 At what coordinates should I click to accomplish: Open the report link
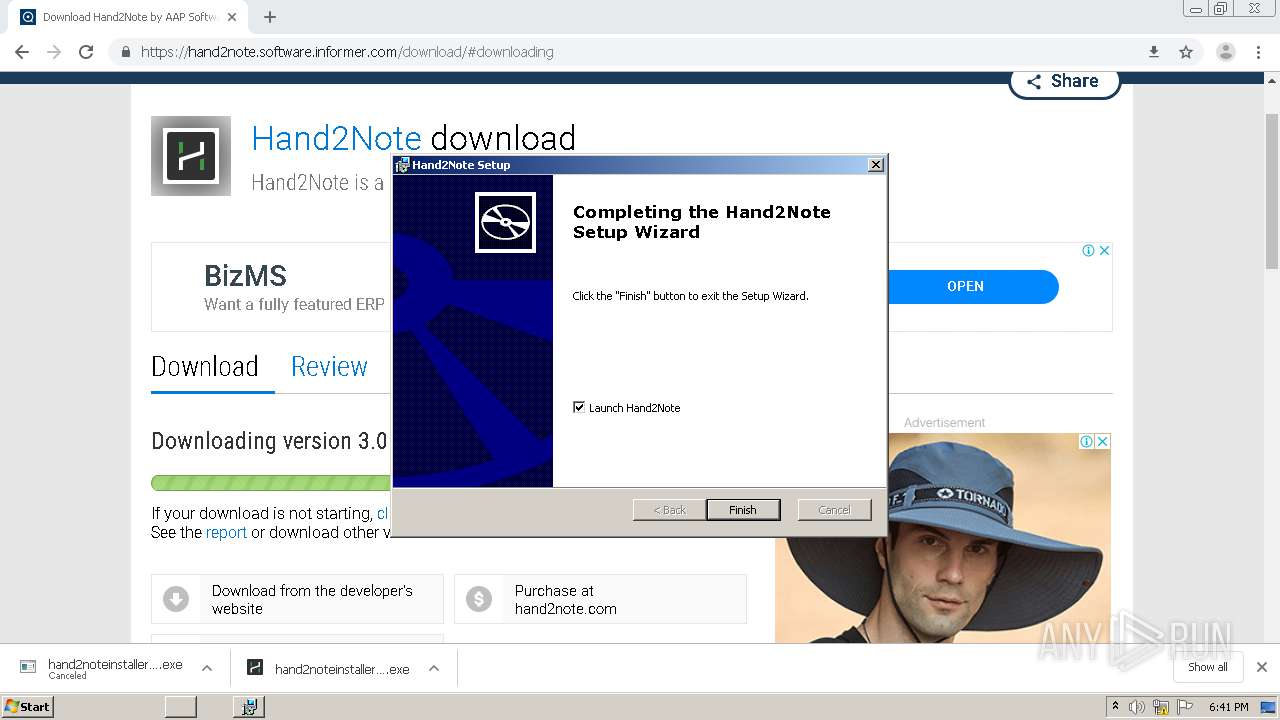click(x=226, y=533)
